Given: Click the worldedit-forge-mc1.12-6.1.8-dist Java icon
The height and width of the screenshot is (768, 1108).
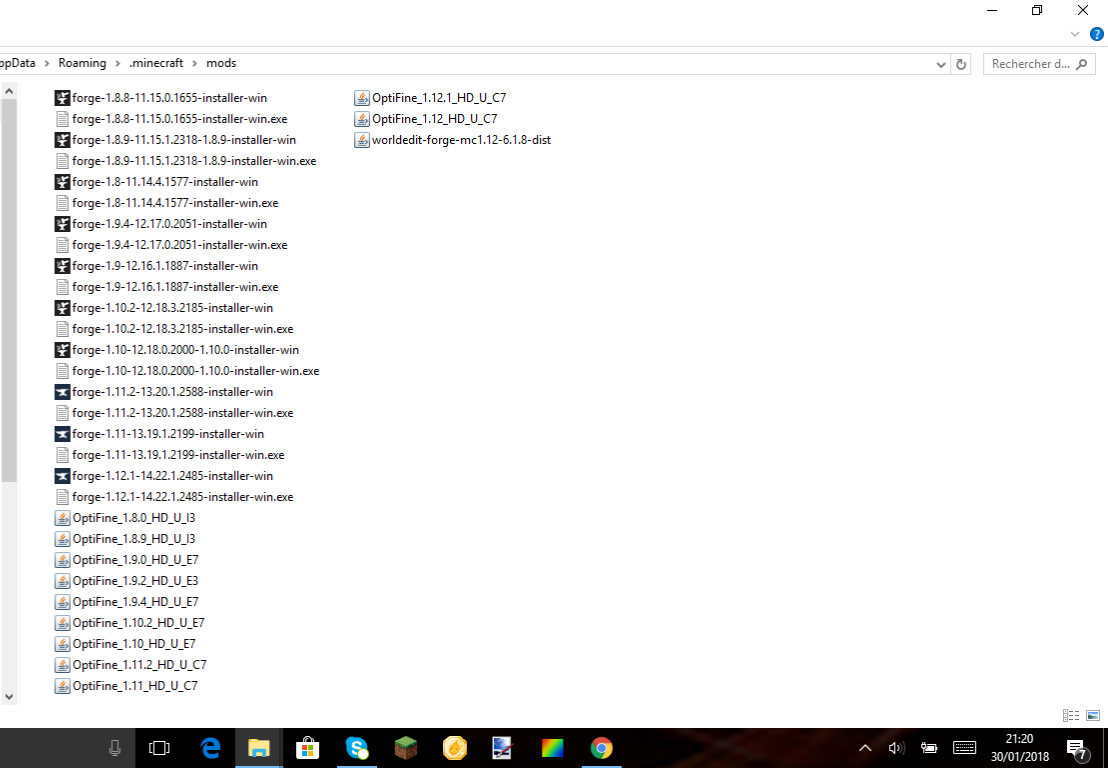Looking at the screenshot, I should click(x=362, y=140).
